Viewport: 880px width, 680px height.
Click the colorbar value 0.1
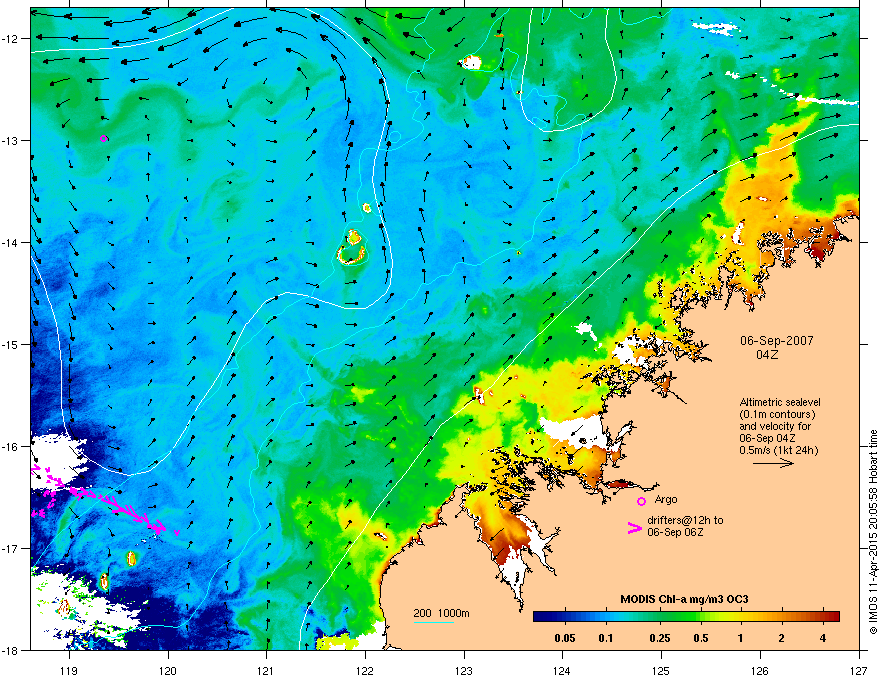click(x=606, y=638)
